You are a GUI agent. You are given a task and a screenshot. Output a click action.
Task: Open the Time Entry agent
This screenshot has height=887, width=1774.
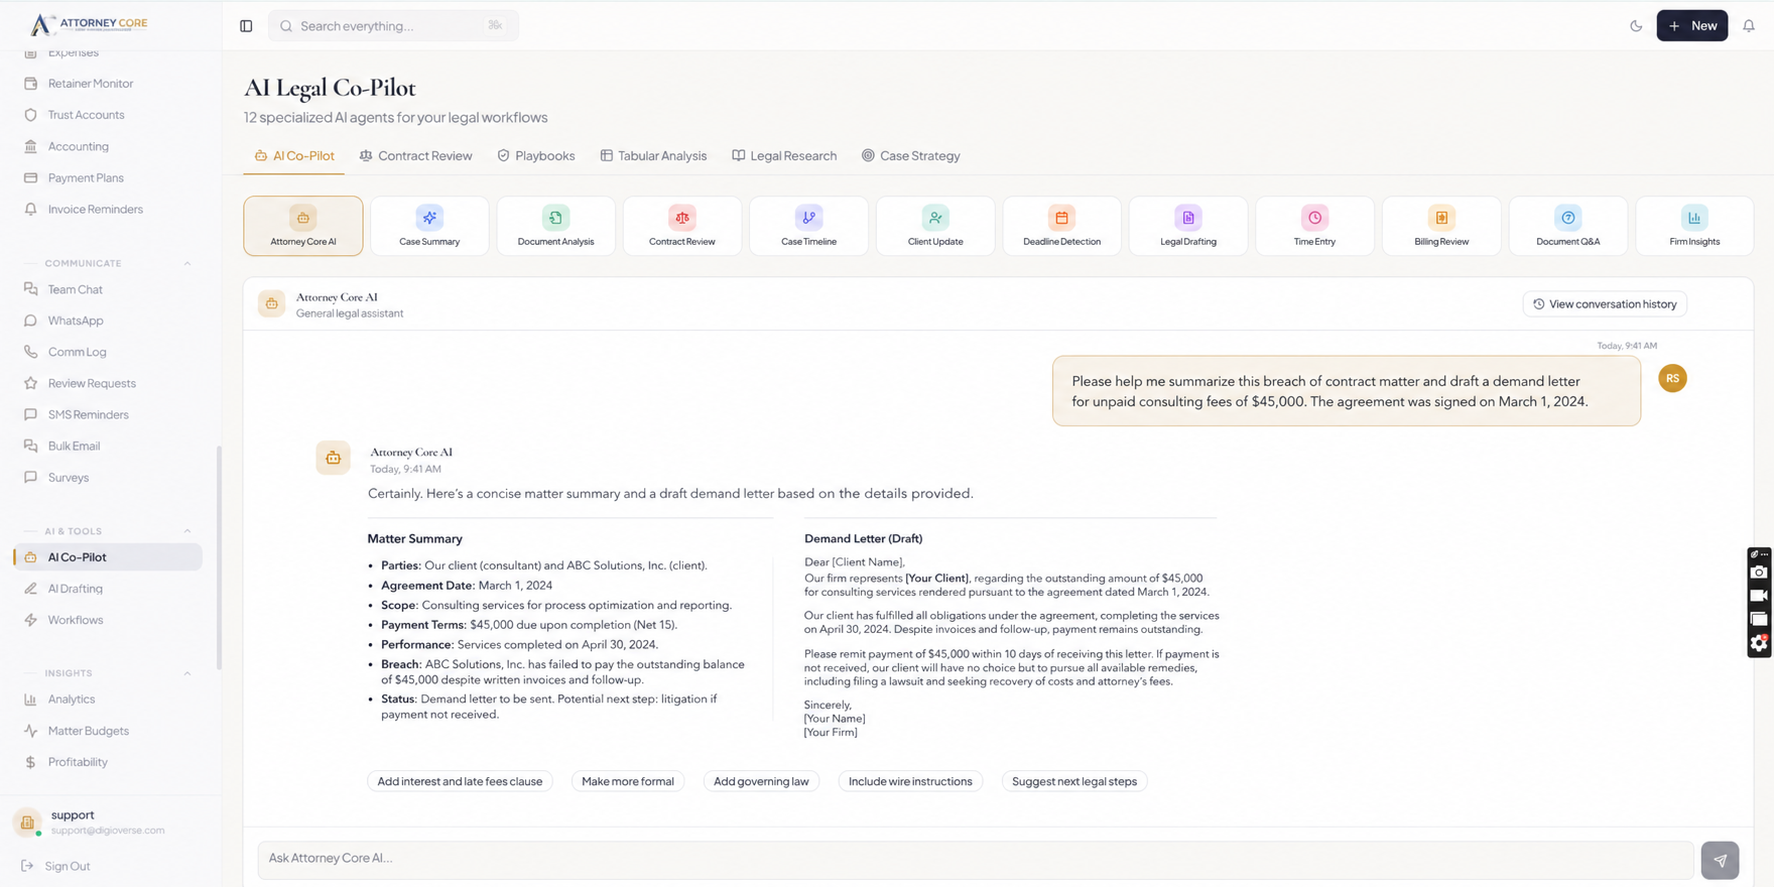click(x=1315, y=226)
